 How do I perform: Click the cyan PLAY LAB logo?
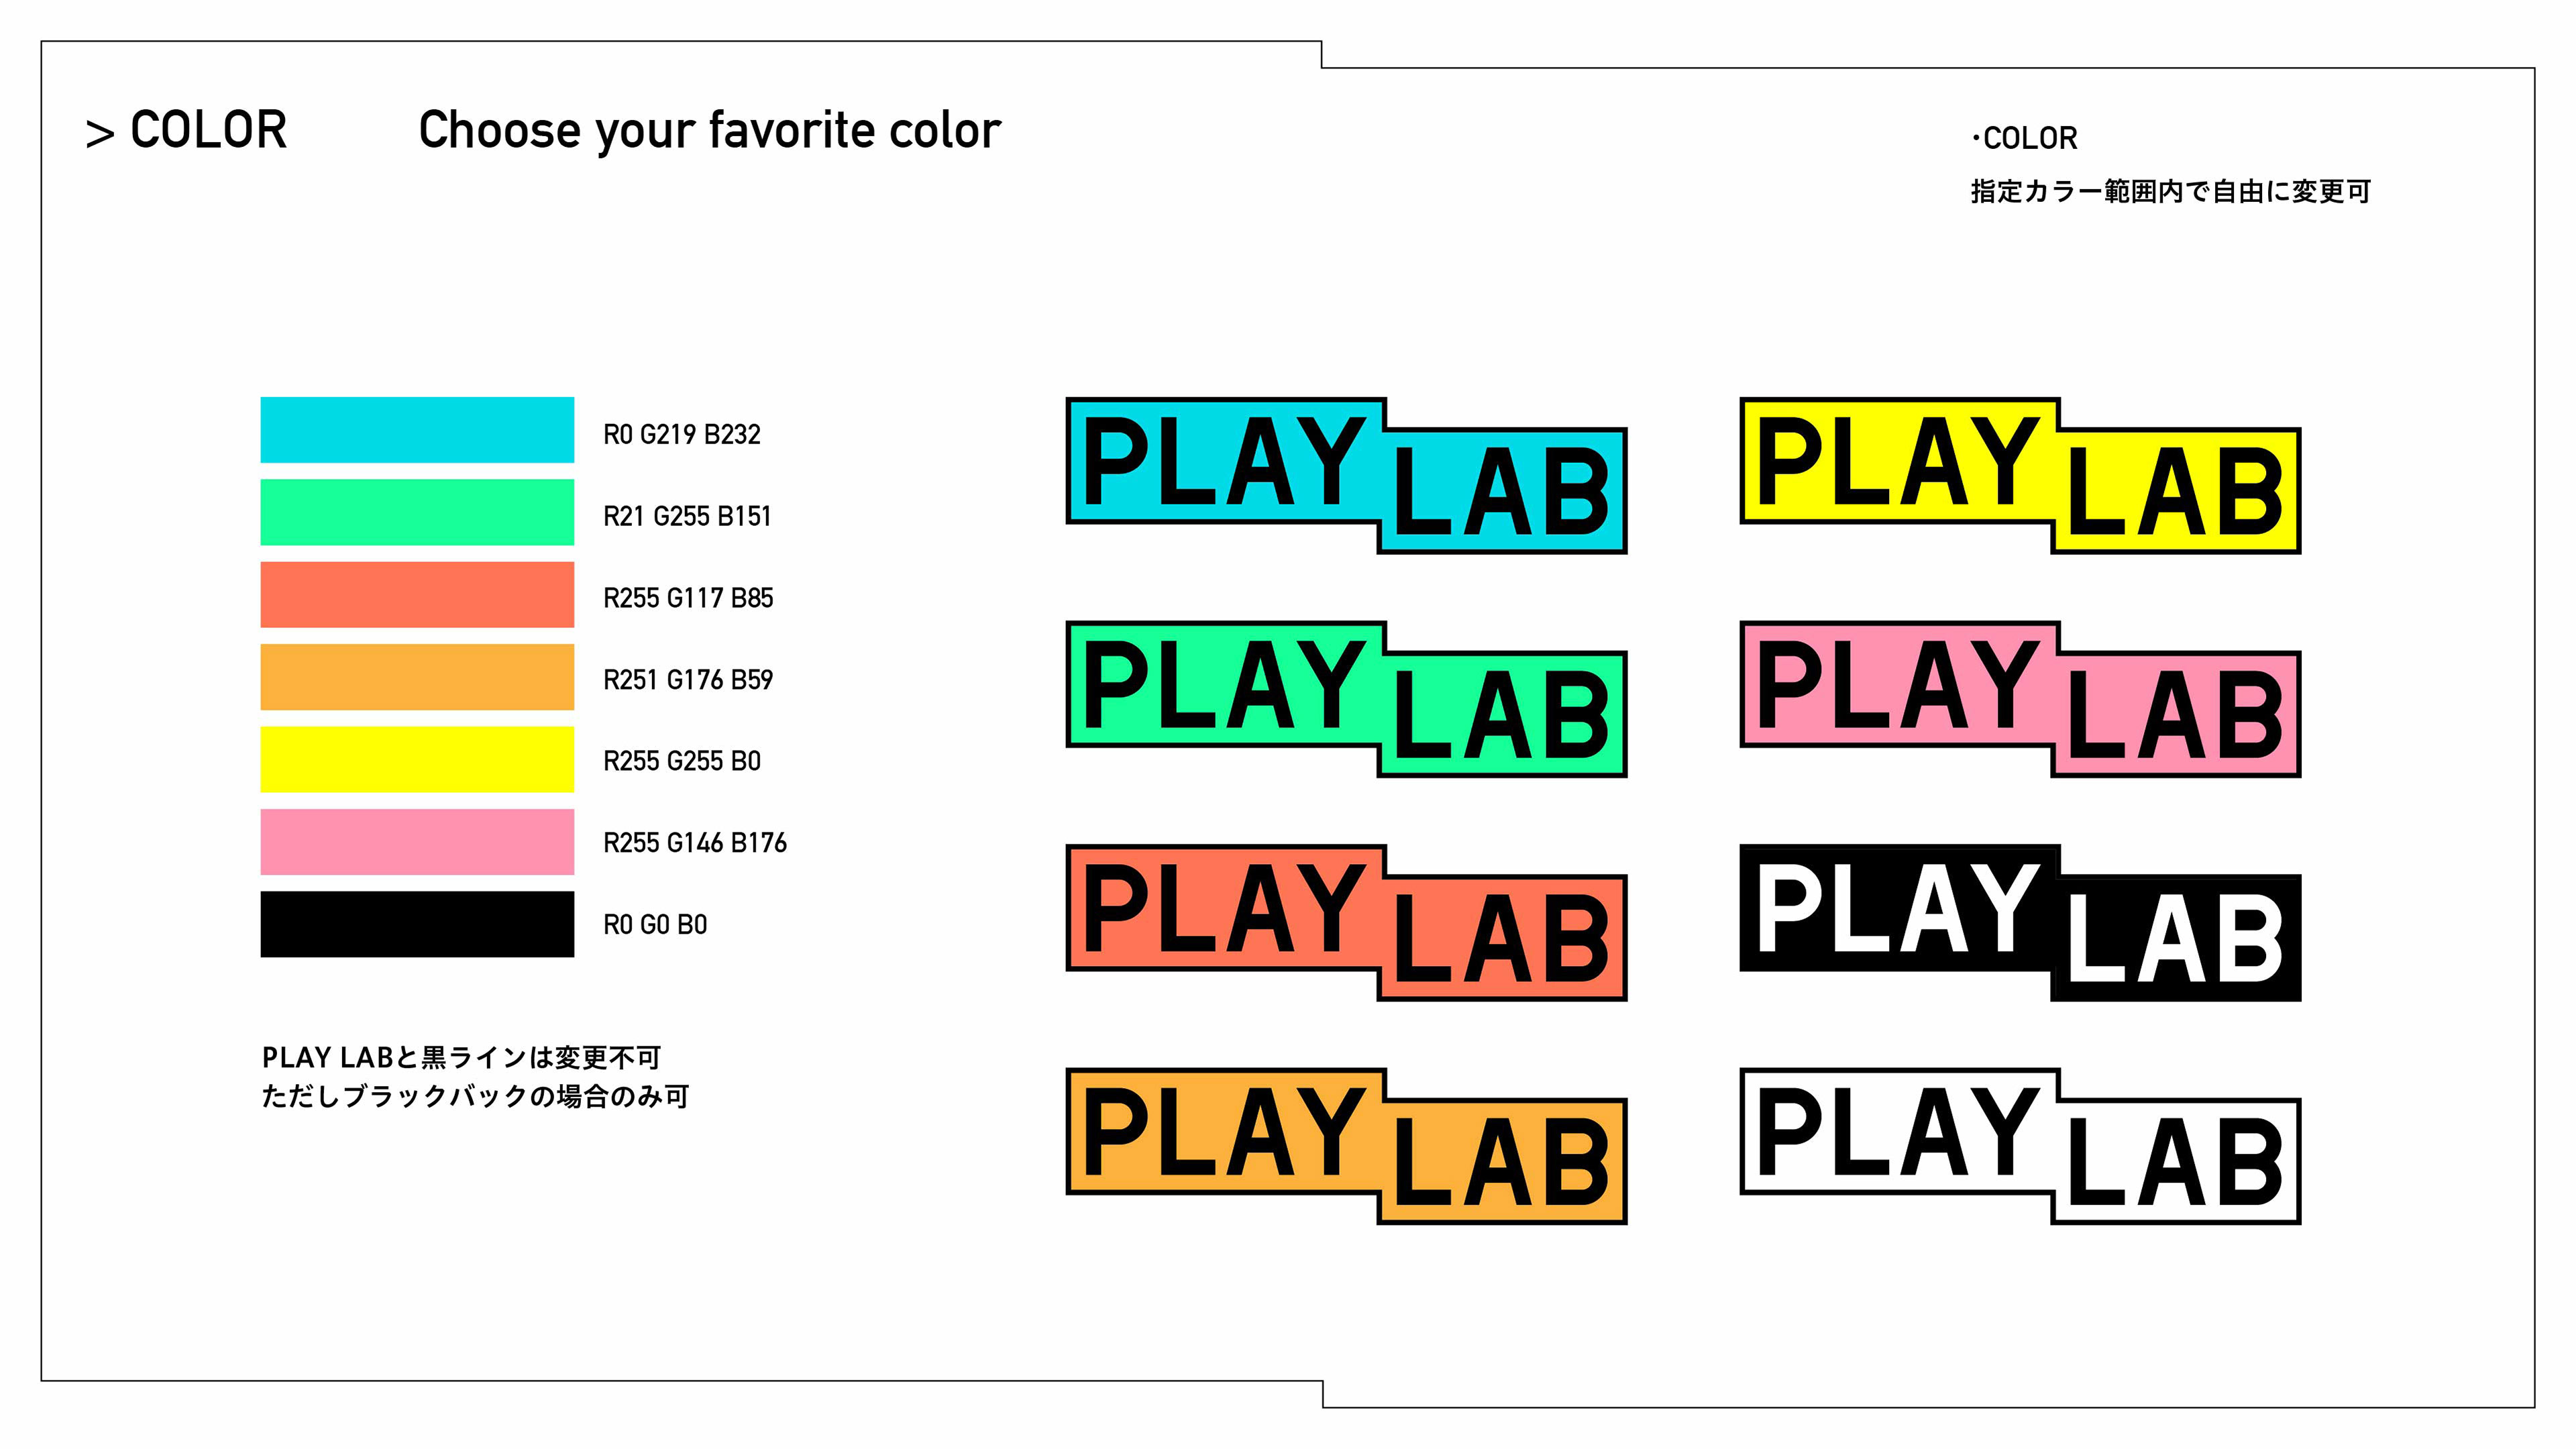(x=1345, y=475)
